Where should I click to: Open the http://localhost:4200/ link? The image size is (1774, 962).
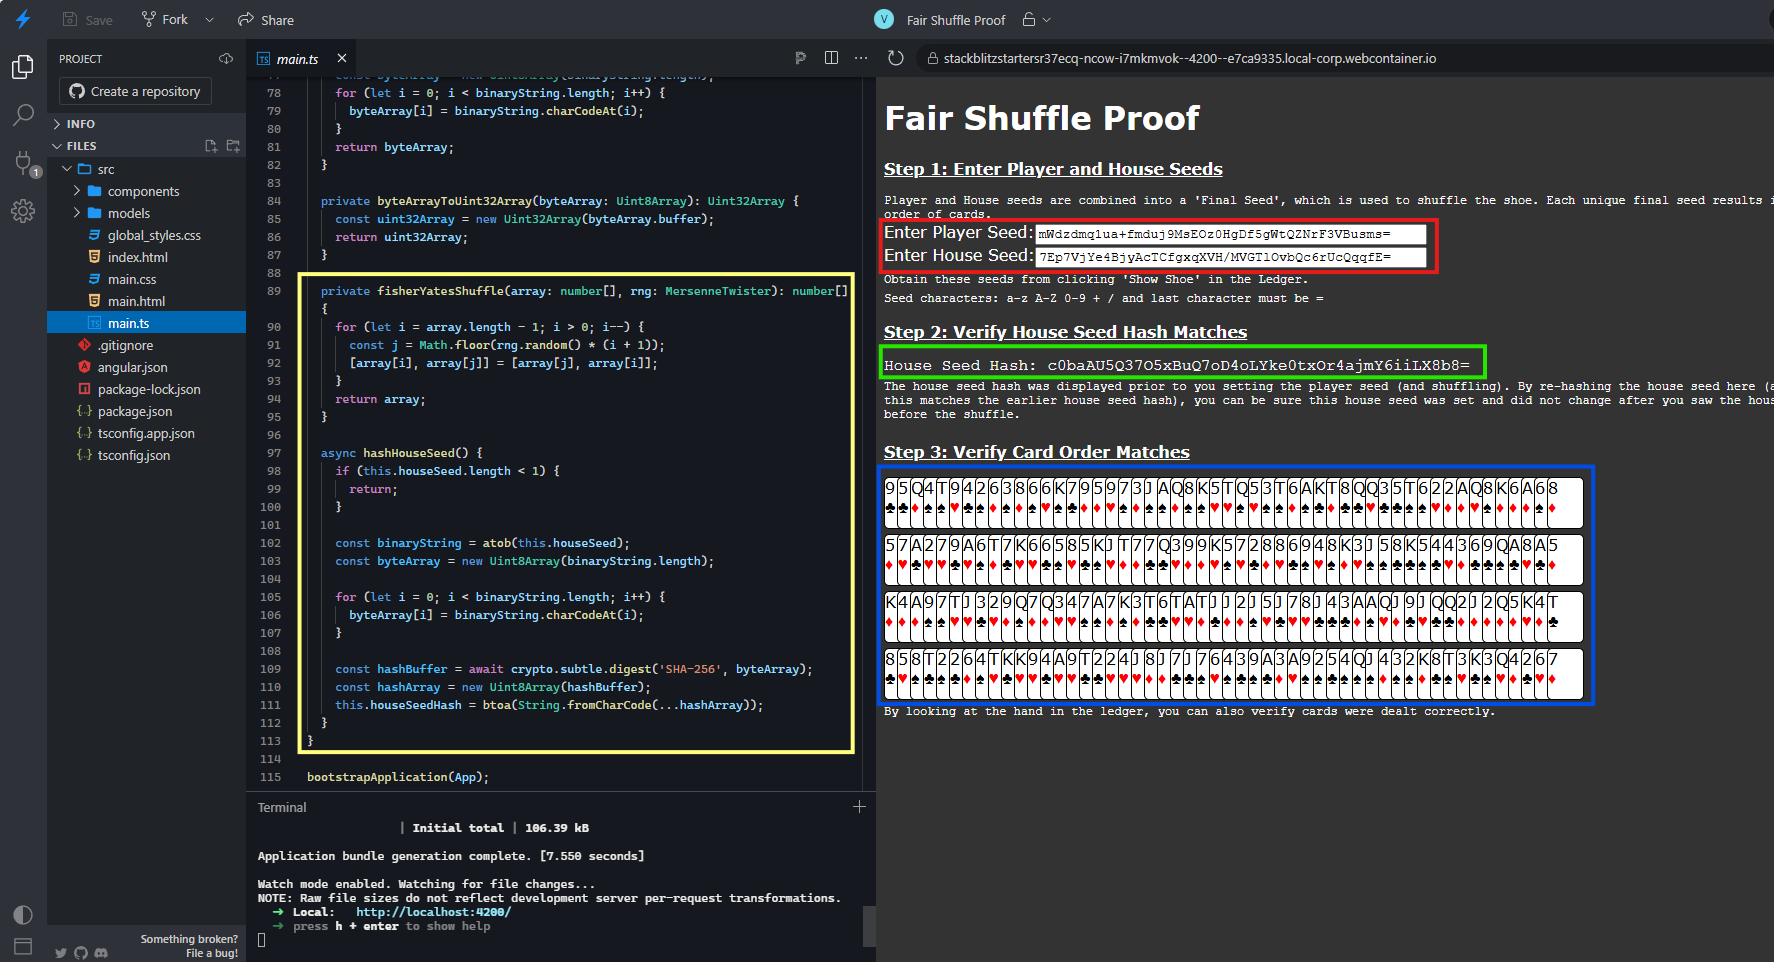(433, 912)
